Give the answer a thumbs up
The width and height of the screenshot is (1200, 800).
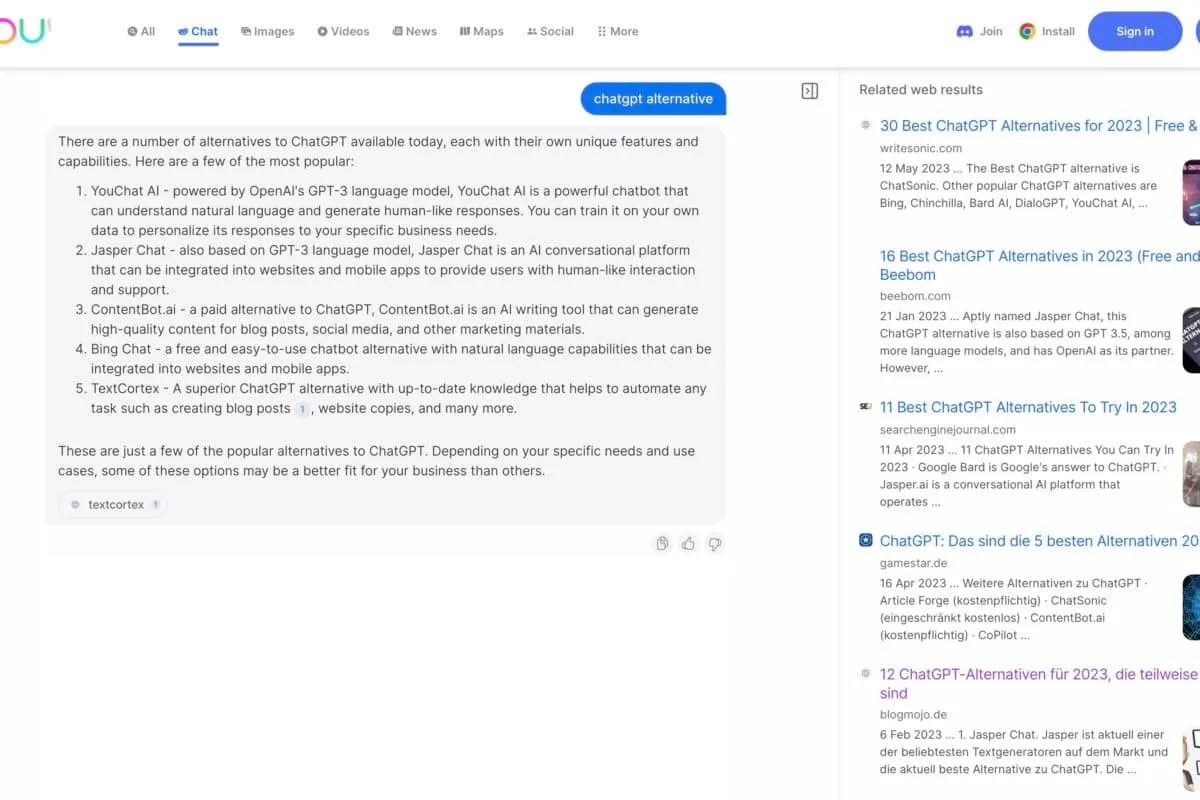(x=688, y=544)
